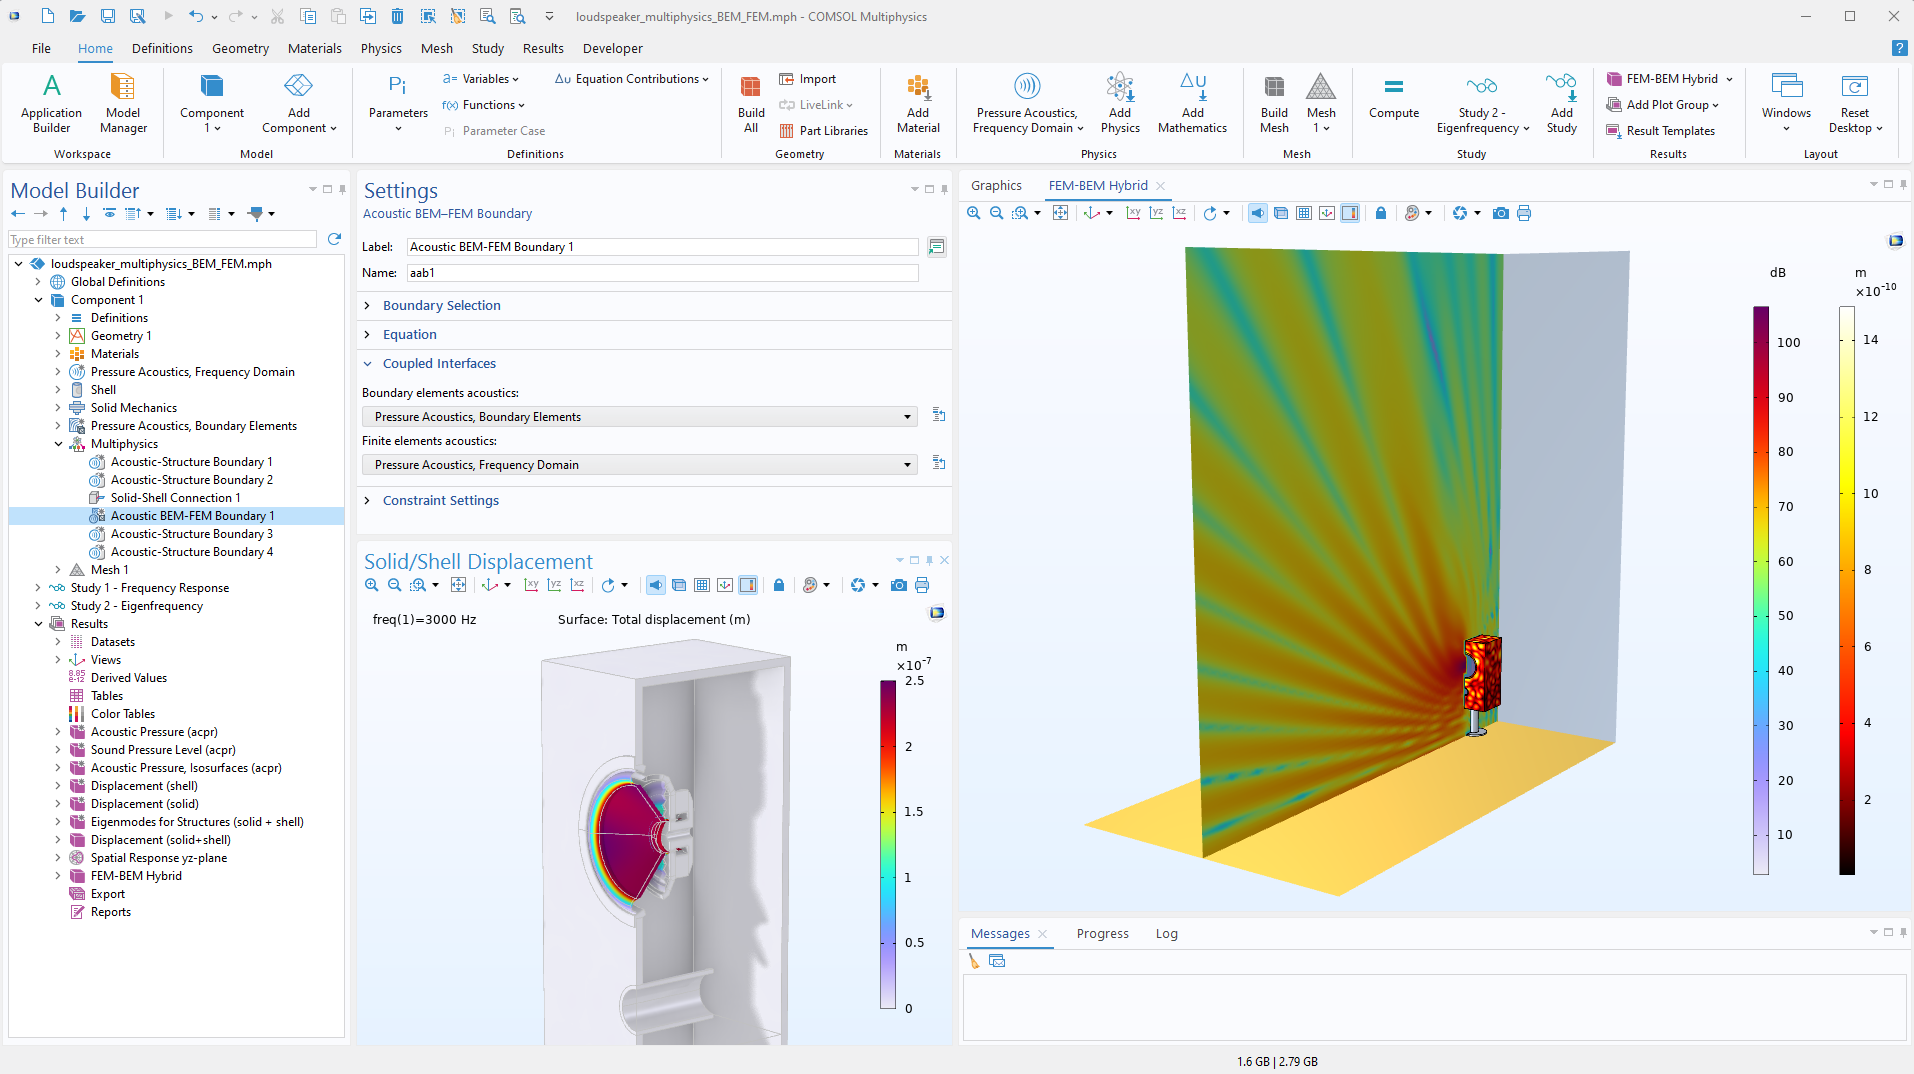Click the Duplicate icon in quick access toolbar

click(x=368, y=16)
